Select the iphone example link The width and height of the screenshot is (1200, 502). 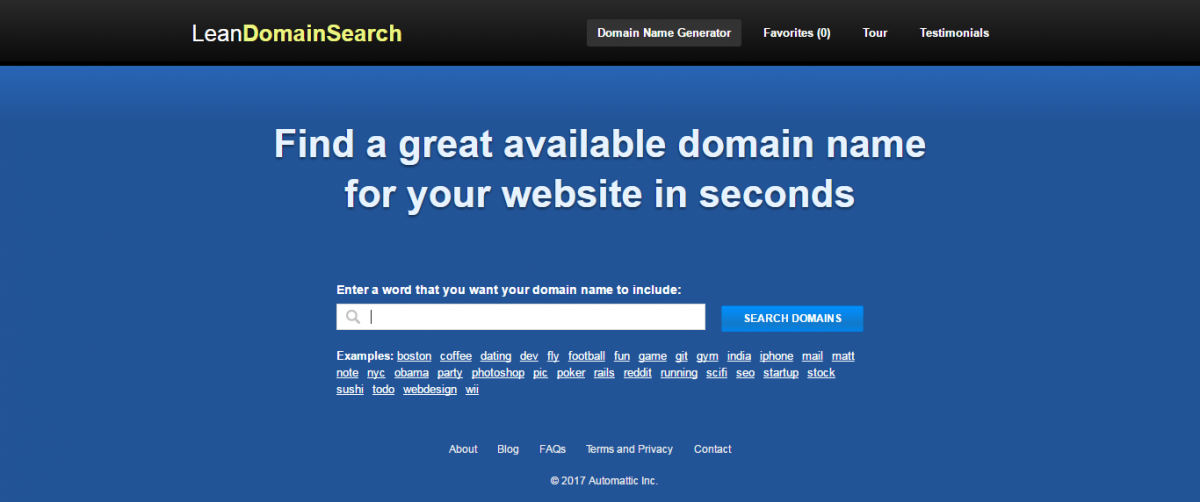tap(777, 356)
